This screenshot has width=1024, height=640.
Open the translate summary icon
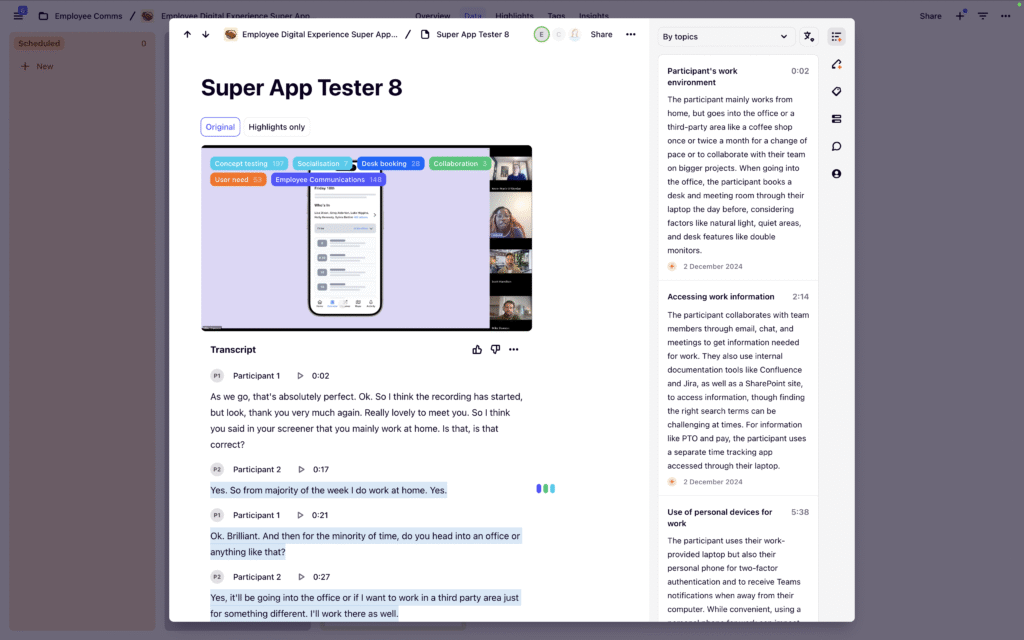(x=809, y=36)
